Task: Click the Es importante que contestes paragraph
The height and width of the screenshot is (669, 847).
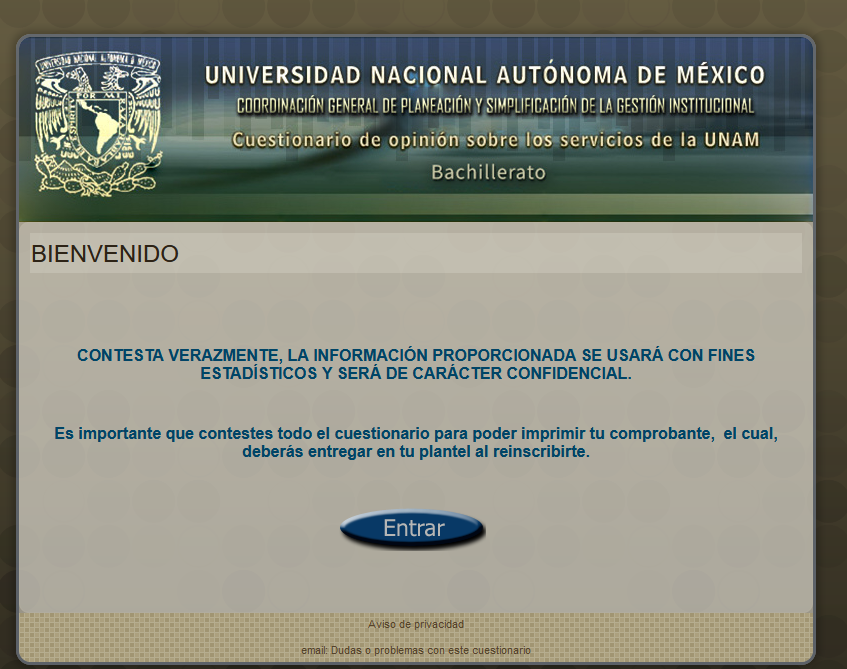Action: (x=415, y=442)
